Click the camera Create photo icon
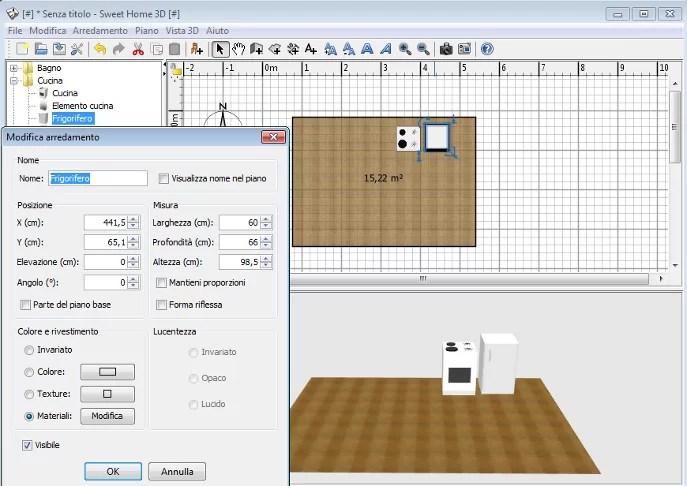The image size is (687, 486). (446, 49)
